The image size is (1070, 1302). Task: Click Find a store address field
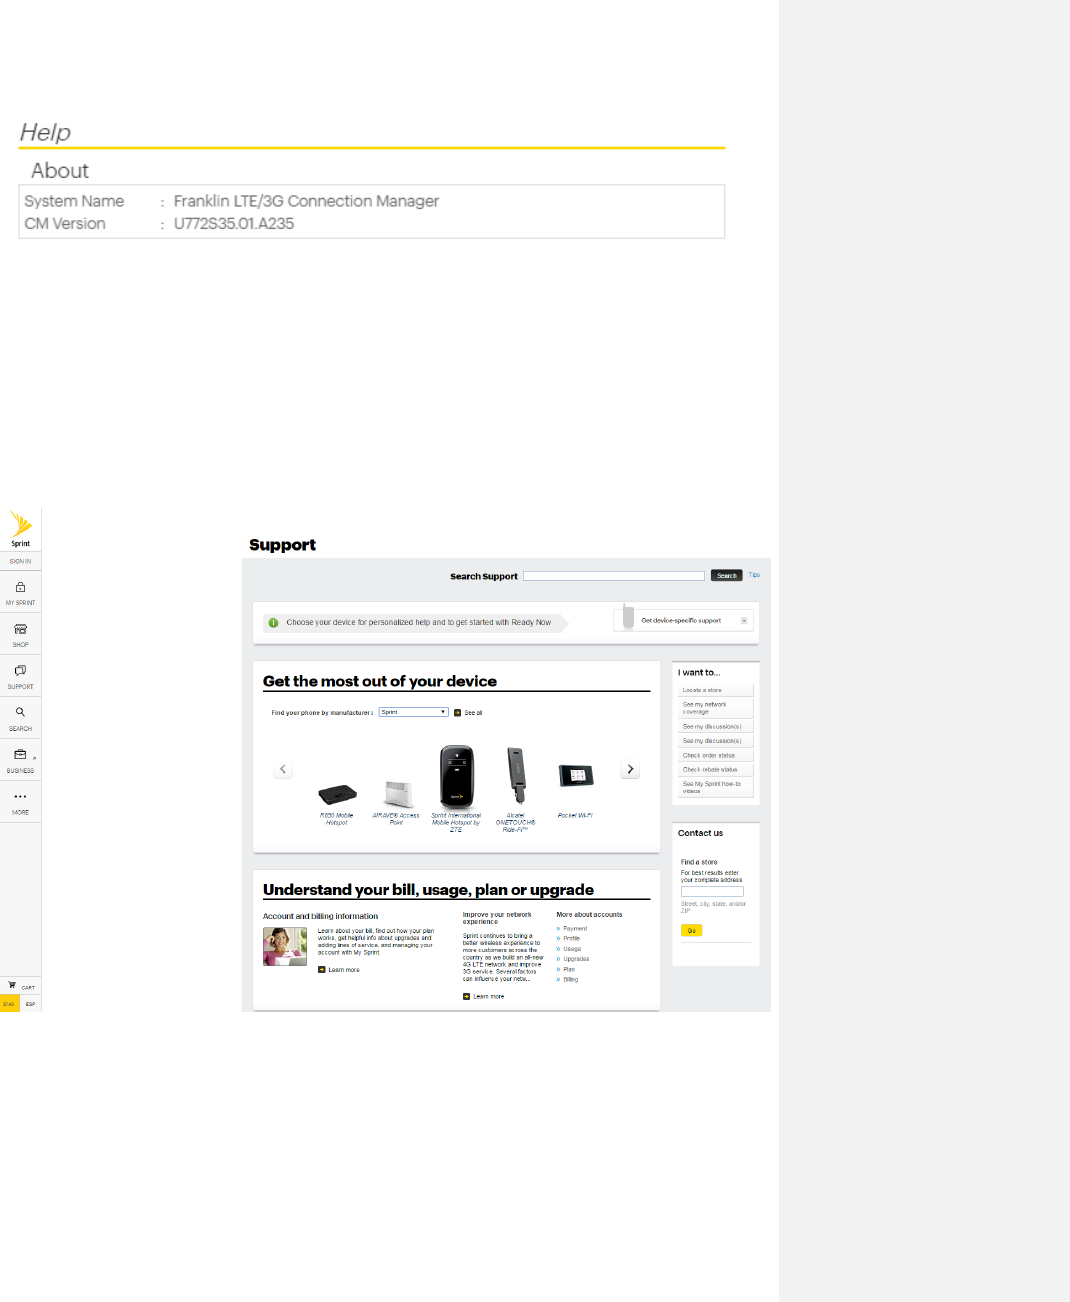[712, 892]
